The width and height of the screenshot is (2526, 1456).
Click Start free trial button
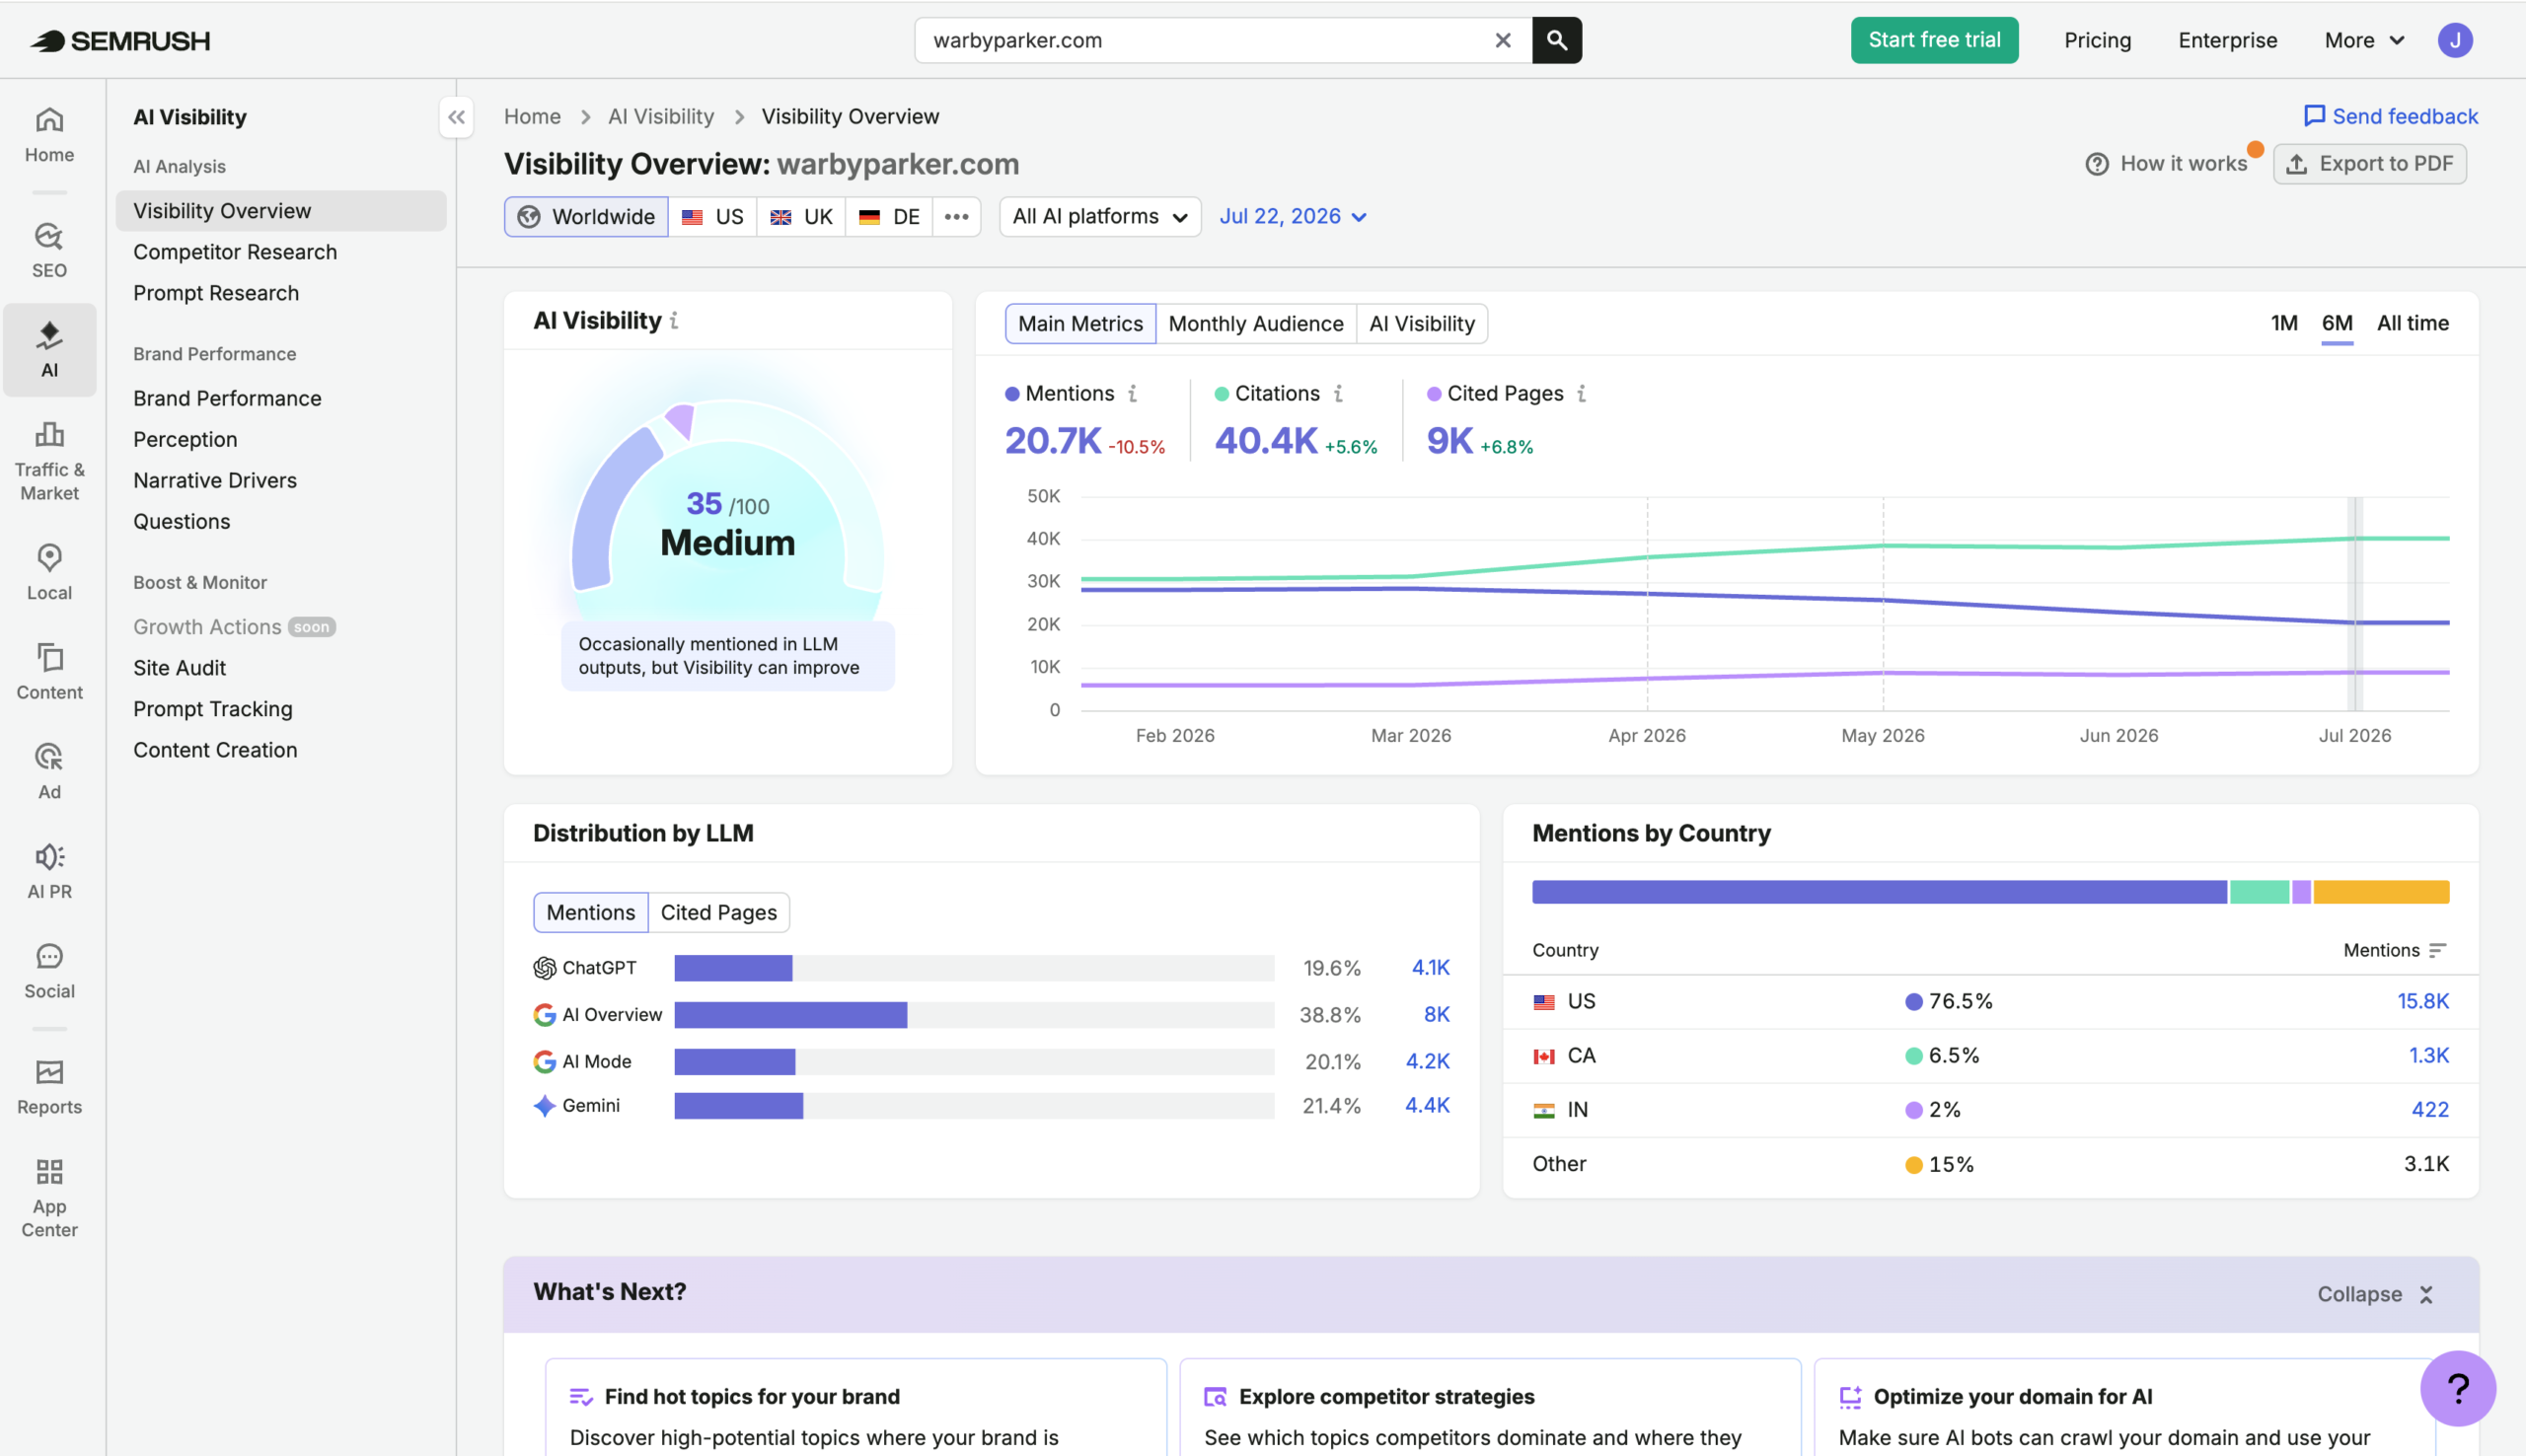[1934, 40]
